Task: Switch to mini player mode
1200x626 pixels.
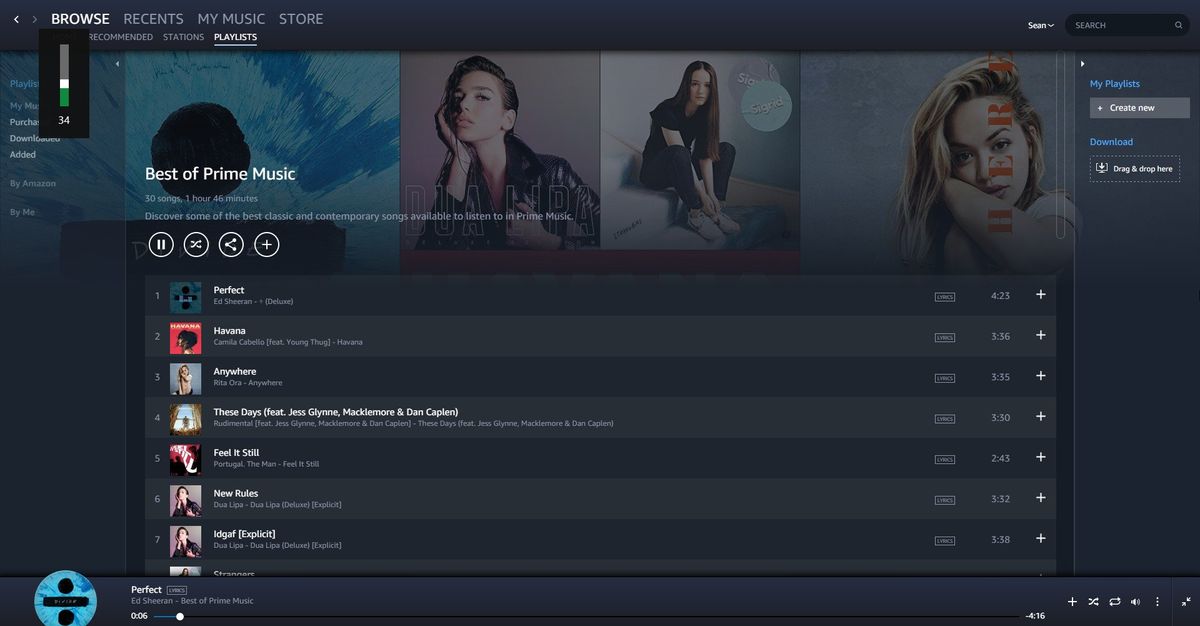Action: [1183, 601]
